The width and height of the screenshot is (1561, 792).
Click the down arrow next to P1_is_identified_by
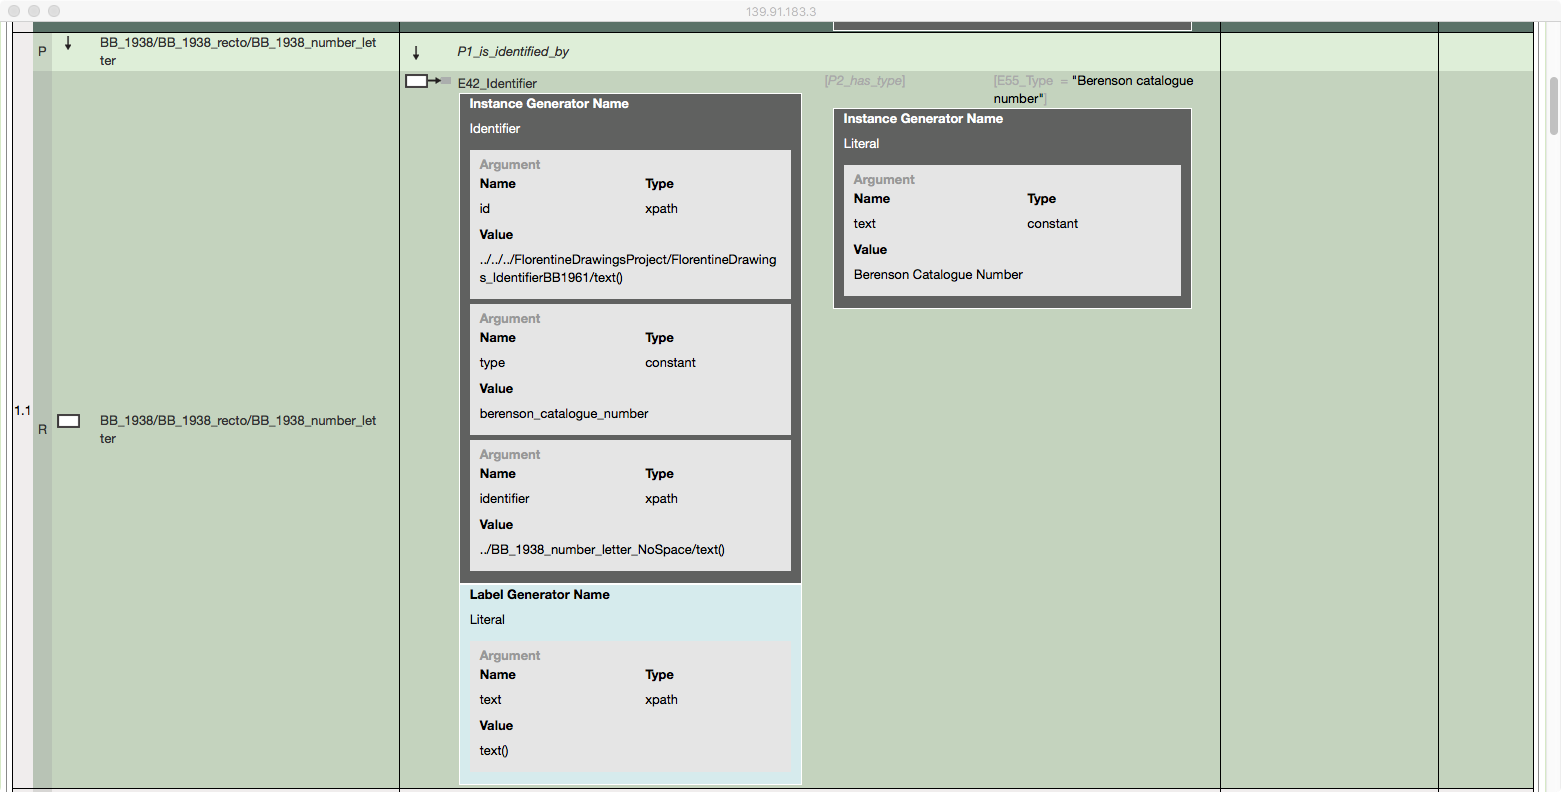tap(416, 51)
